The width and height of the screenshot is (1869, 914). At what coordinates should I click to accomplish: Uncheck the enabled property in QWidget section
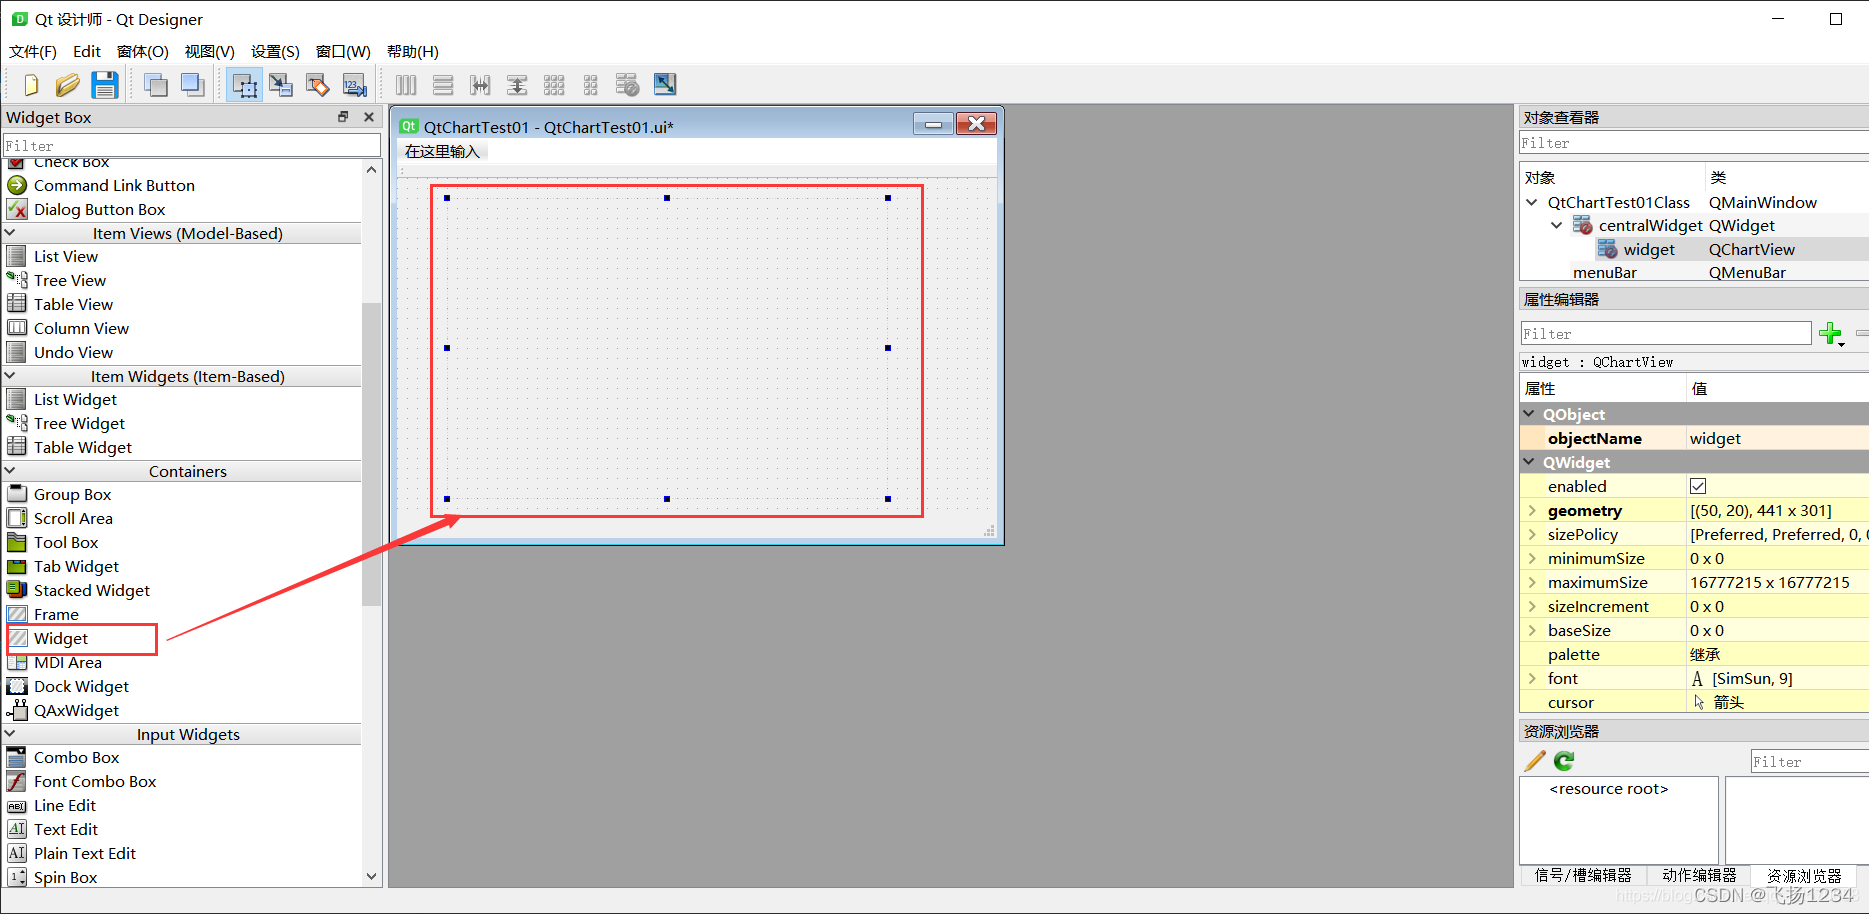(1699, 486)
